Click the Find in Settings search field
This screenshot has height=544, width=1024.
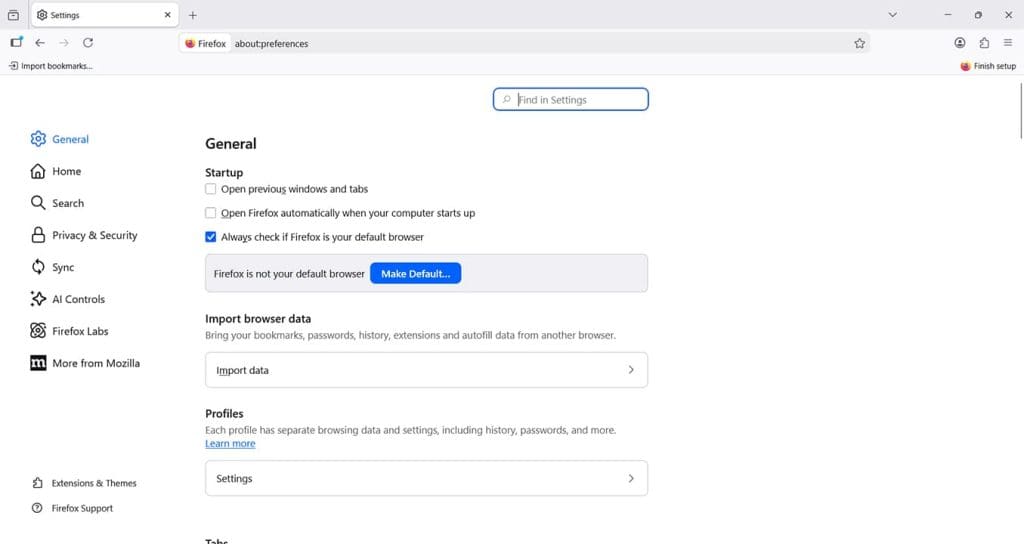(x=571, y=99)
